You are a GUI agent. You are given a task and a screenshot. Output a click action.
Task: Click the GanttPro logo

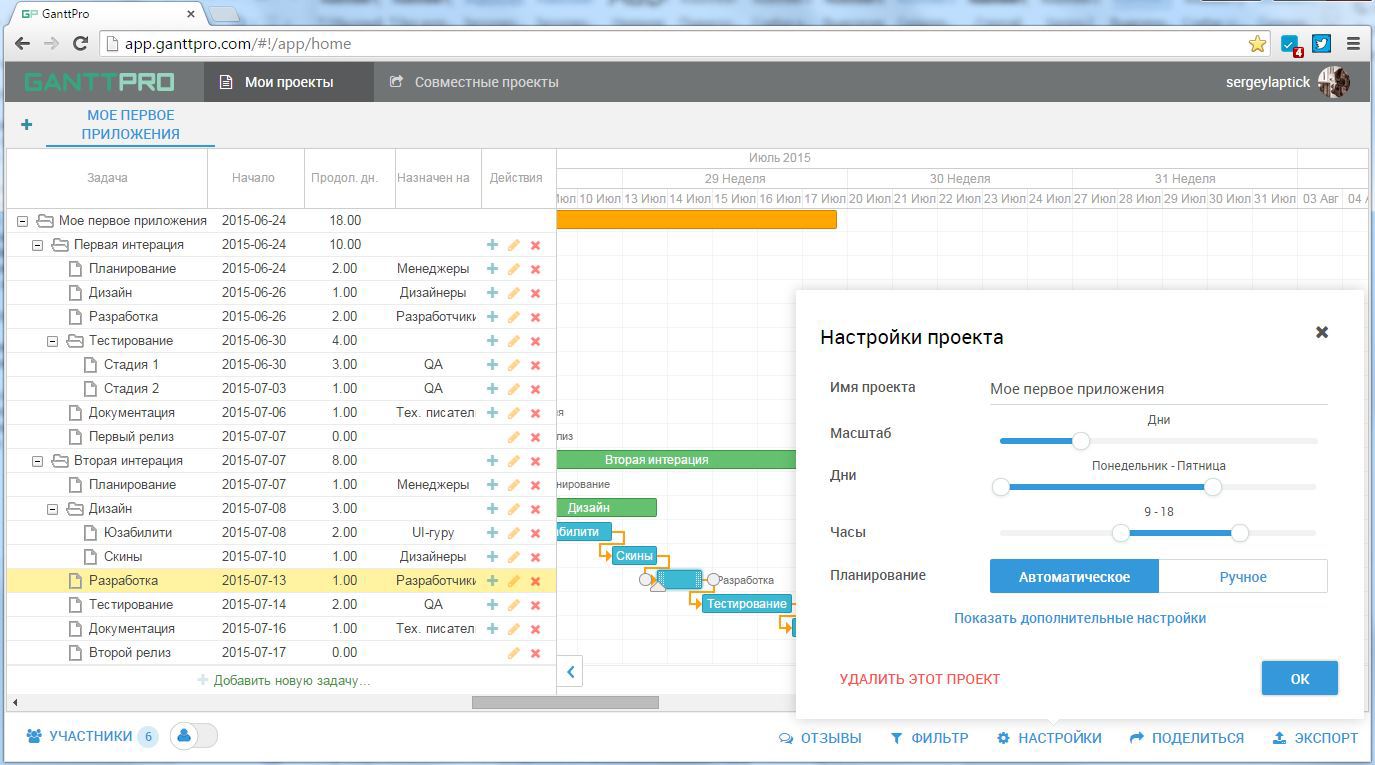(99, 82)
